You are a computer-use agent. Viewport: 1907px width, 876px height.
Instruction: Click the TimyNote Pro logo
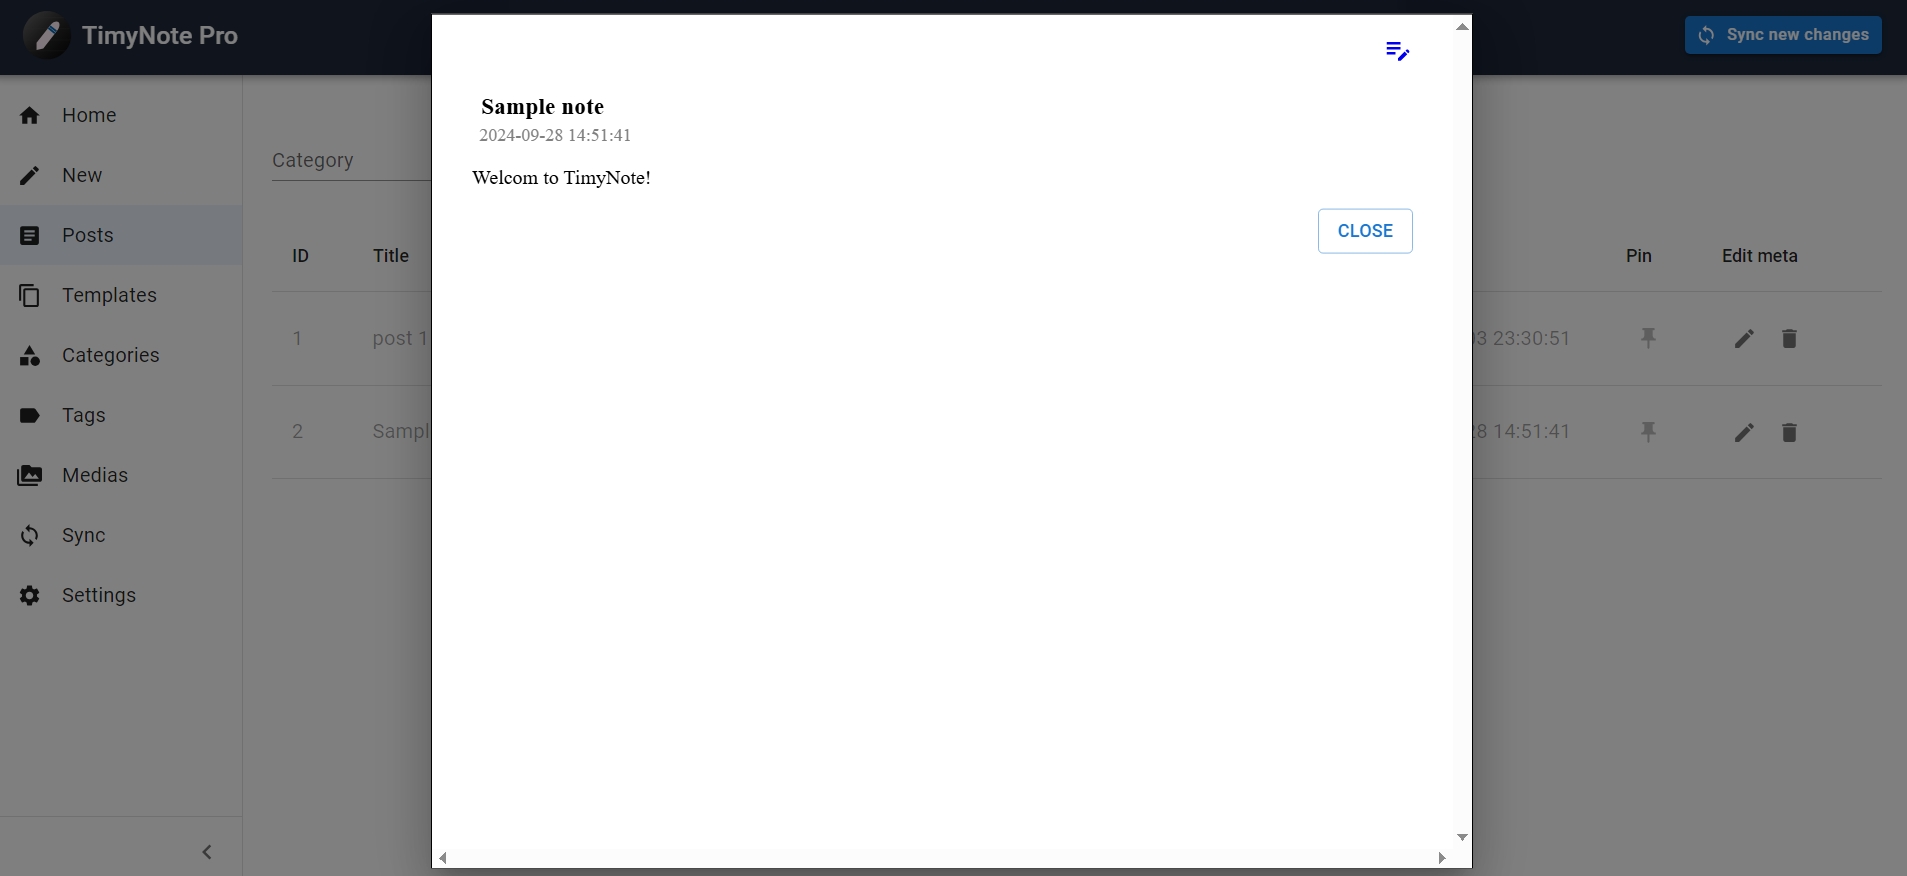tap(46, 36)
